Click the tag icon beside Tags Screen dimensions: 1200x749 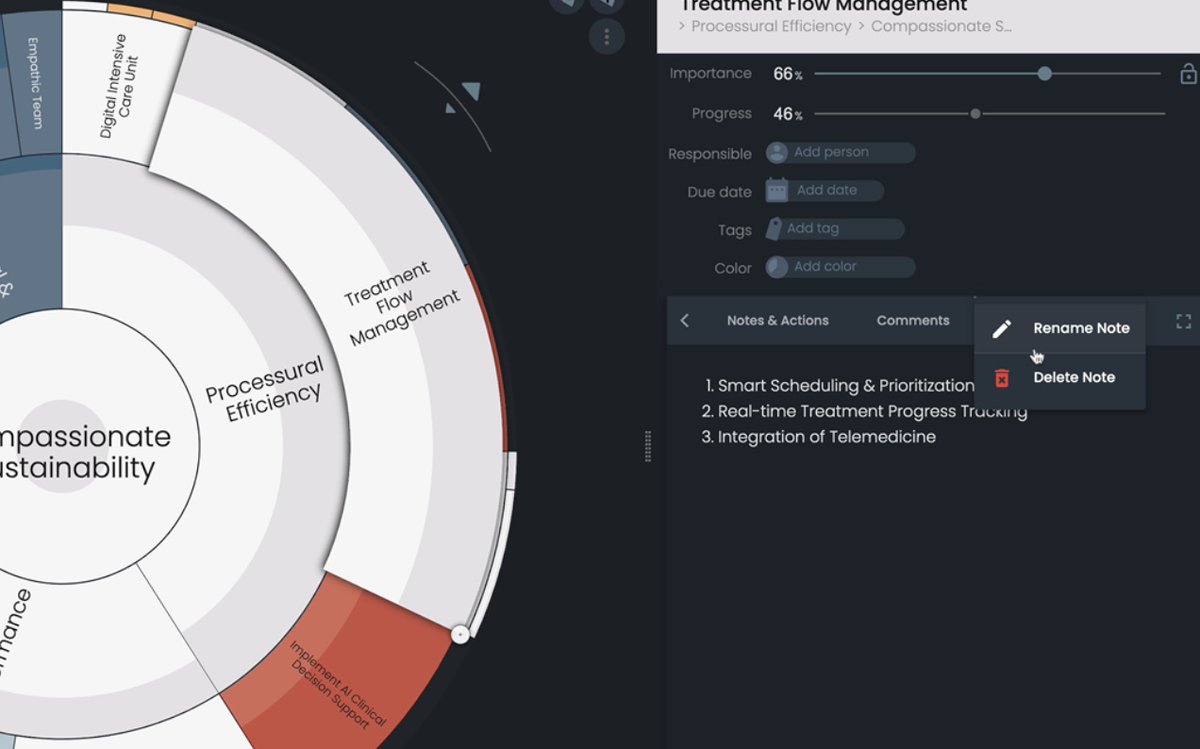pos(774,229)
